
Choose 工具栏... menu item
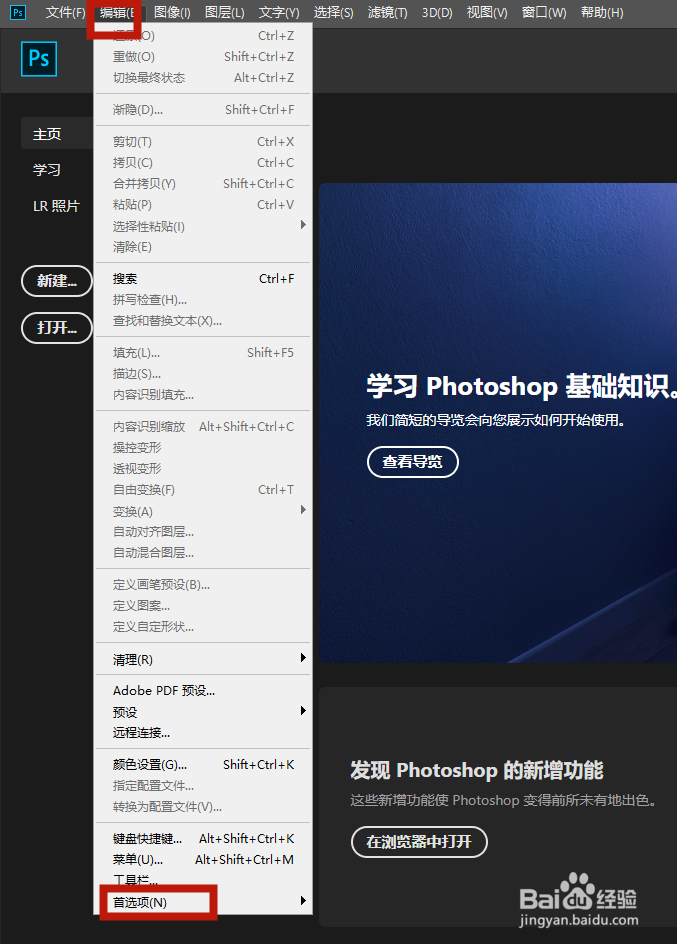click(x=203, y=880)
